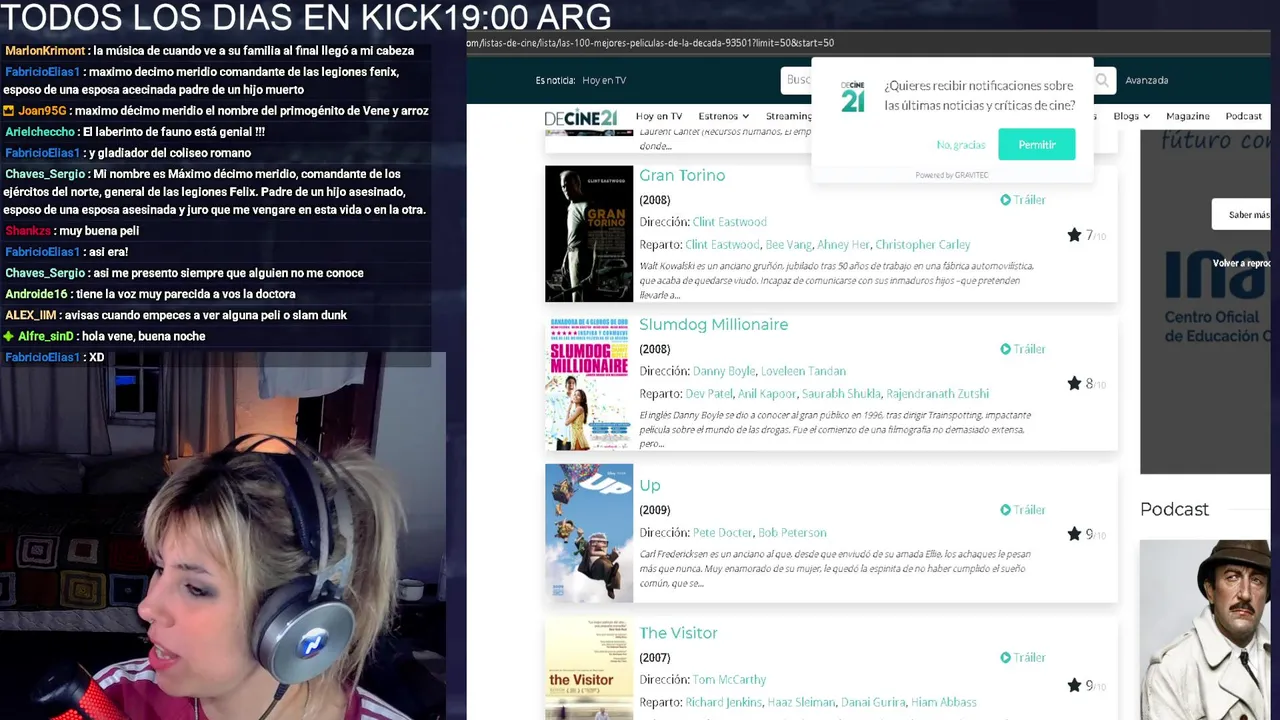
Task: Click chat username Chaves_Sergio introducing Máximo
Action: coord(45,174)
